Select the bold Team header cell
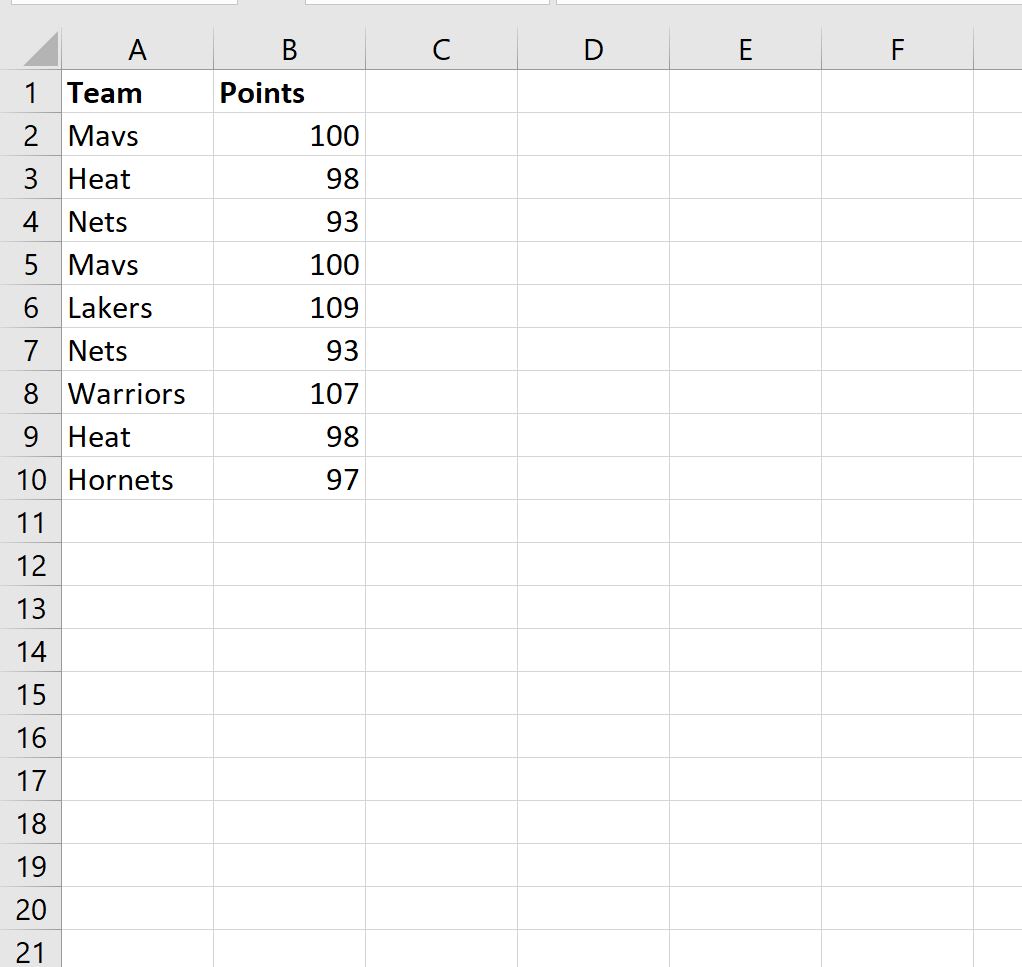 pos(137,93)
